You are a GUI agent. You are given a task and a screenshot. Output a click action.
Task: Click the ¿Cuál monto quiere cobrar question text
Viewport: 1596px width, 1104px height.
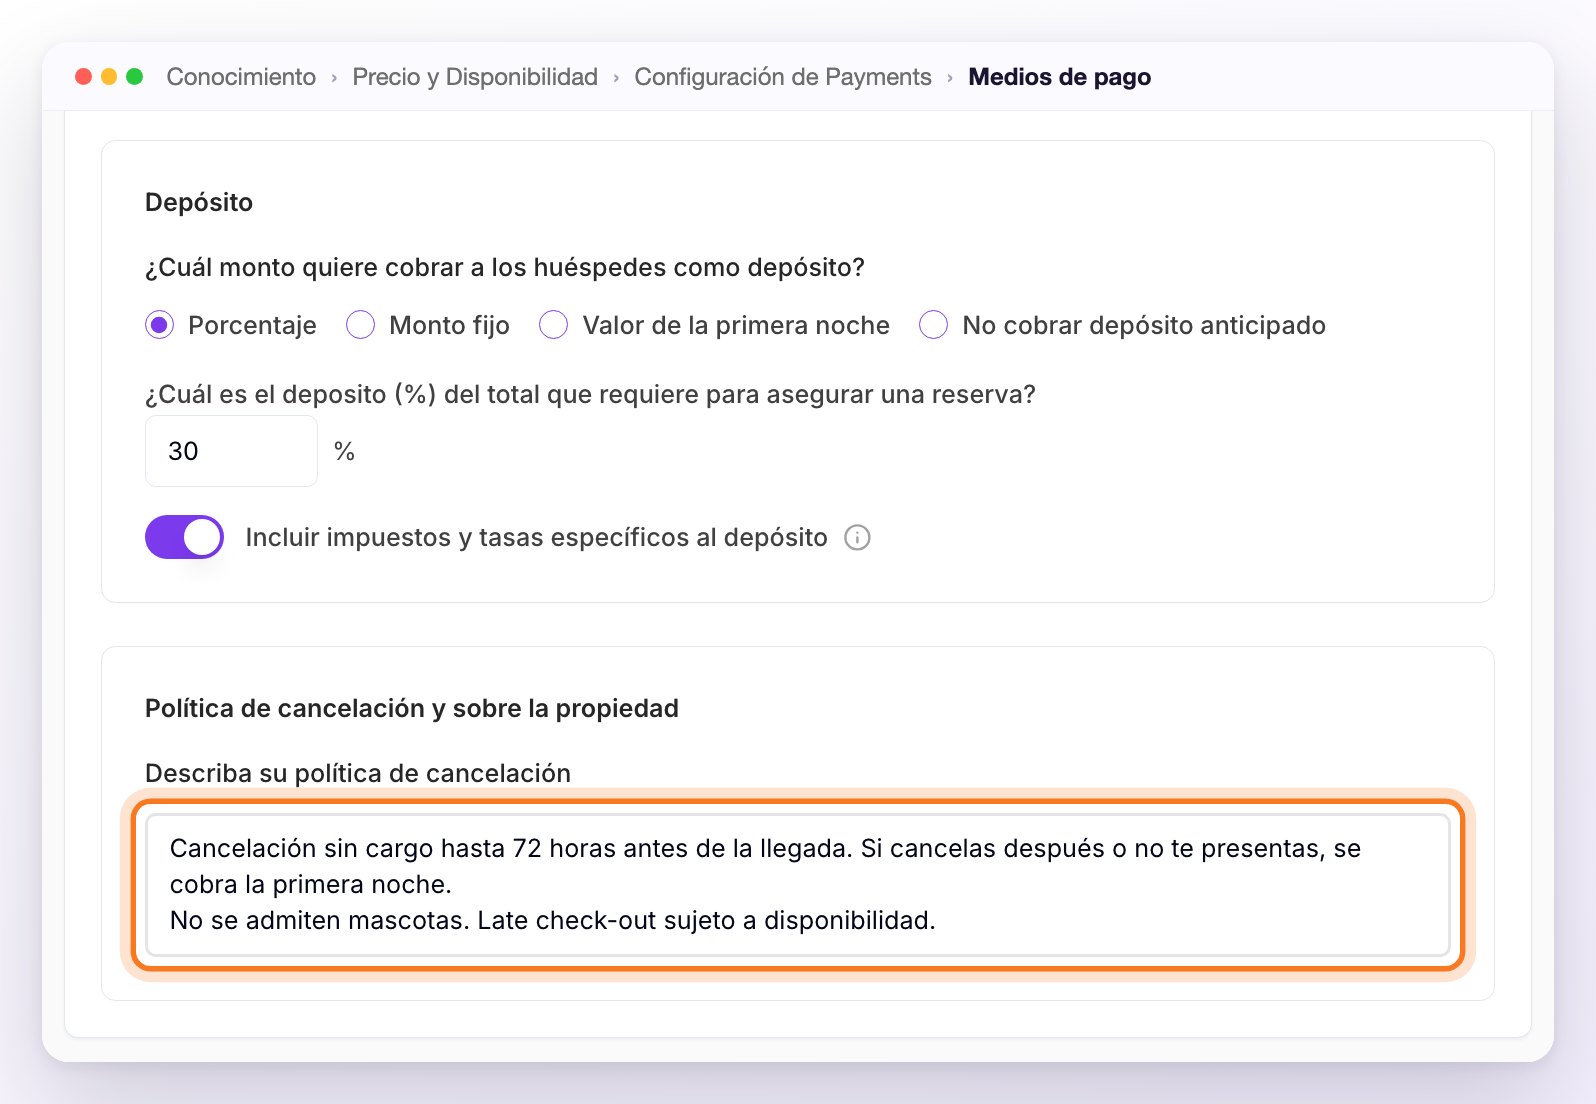click(505, 268)
